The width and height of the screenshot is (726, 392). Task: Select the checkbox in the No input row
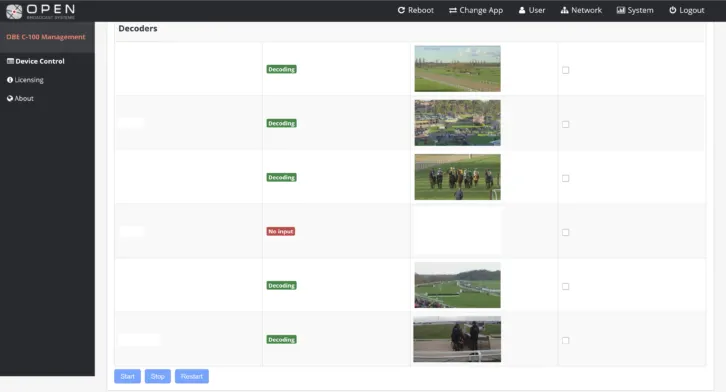[565, 232]
